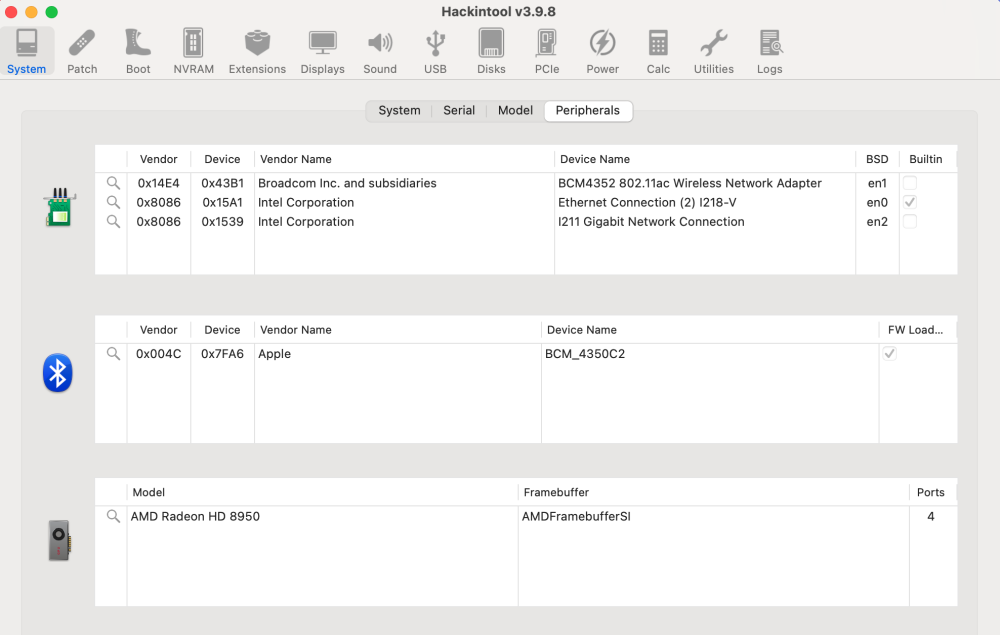1000x635 pixels.
Task: Click the Bluetooth icon
Action: click(x=57, y=373)
